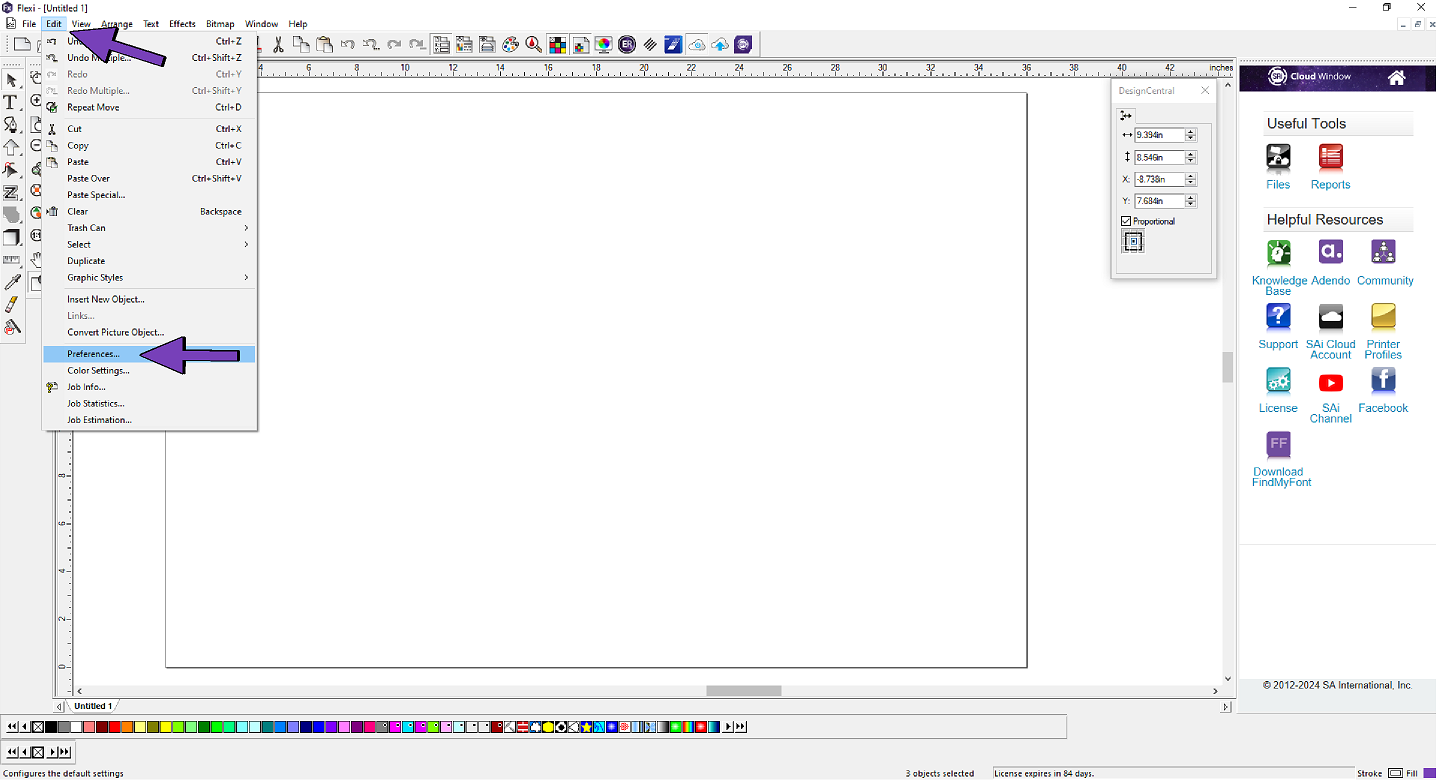Viewport: 1436px width, 780px height.
Task: Open the Bitmap menu
Action: point(220,24)
